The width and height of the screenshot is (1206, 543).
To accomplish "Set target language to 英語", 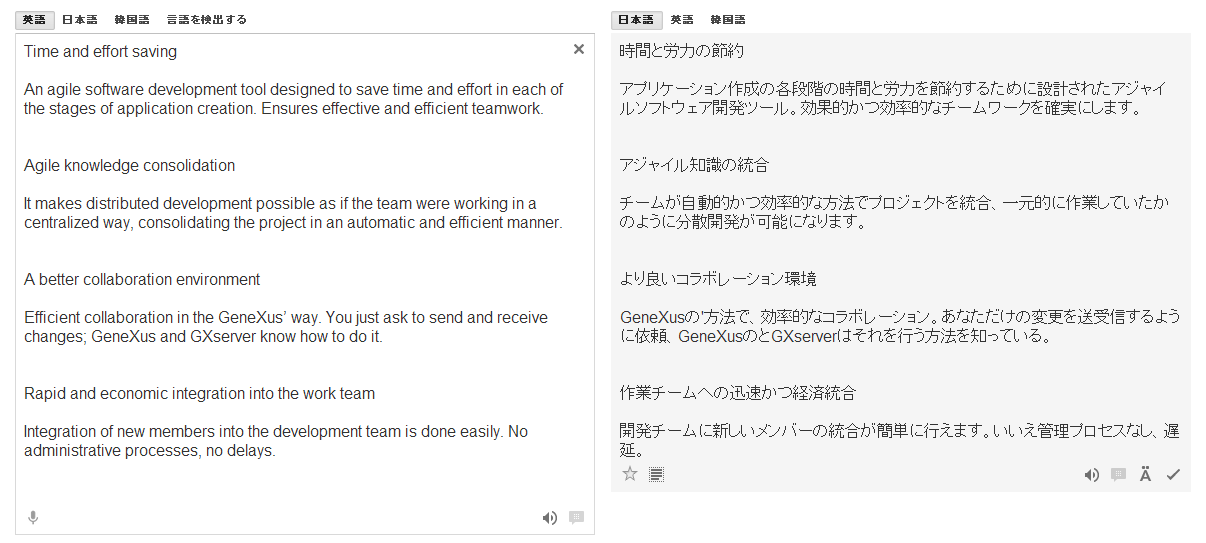I will tap(682, 19).
